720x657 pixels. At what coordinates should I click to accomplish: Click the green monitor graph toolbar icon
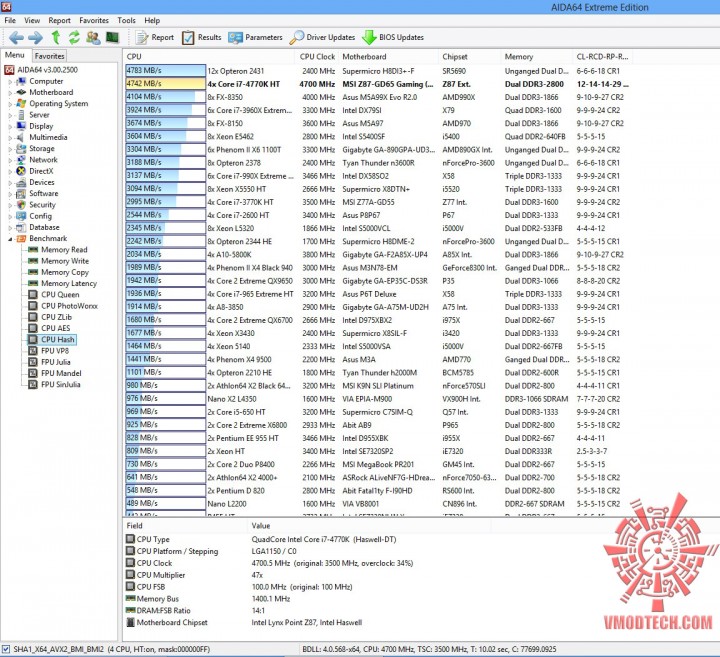pyautogui.click(x=112, y=37)
